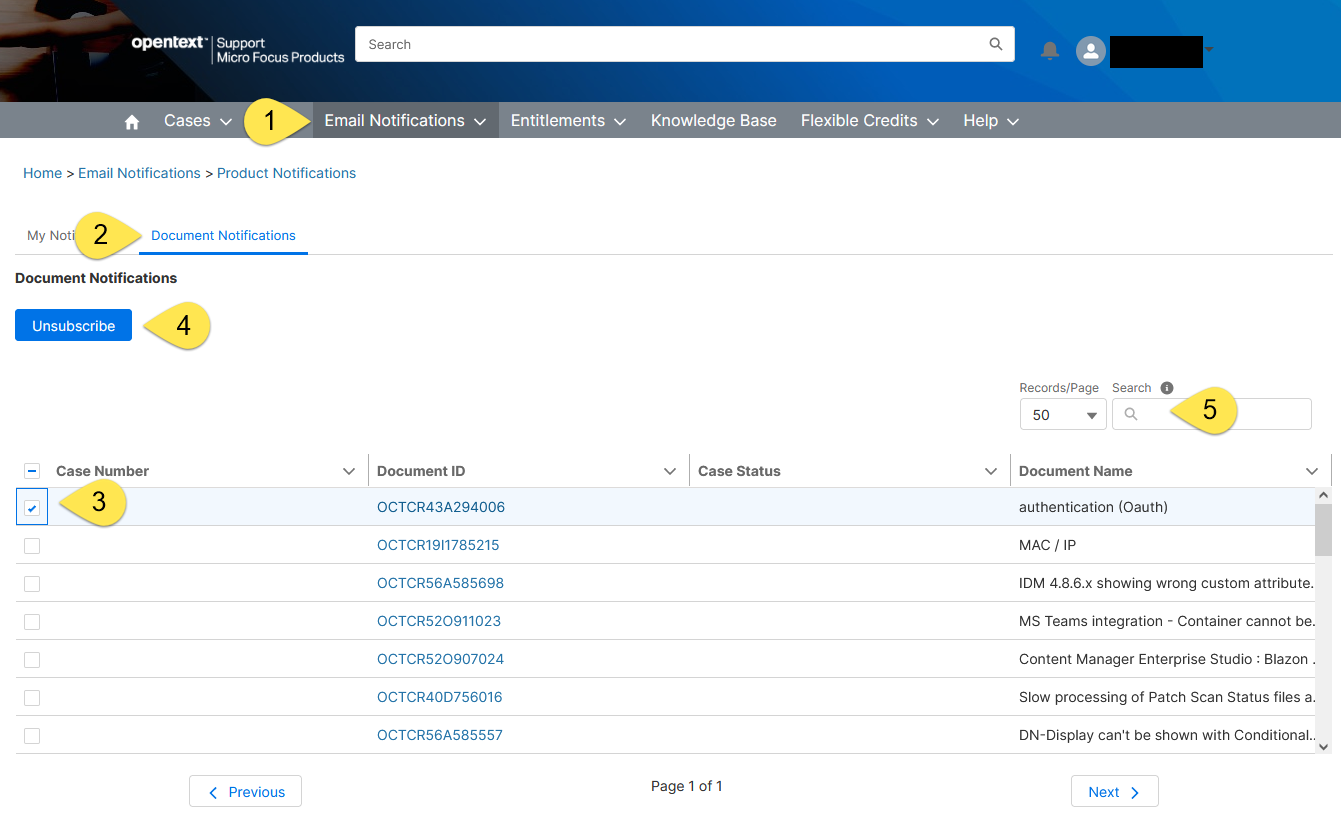Image resolution: width=1341 pixels, height=817 pixels.
Task: Switch to the Document Notifications tab
Action: (x=223, y=236)
